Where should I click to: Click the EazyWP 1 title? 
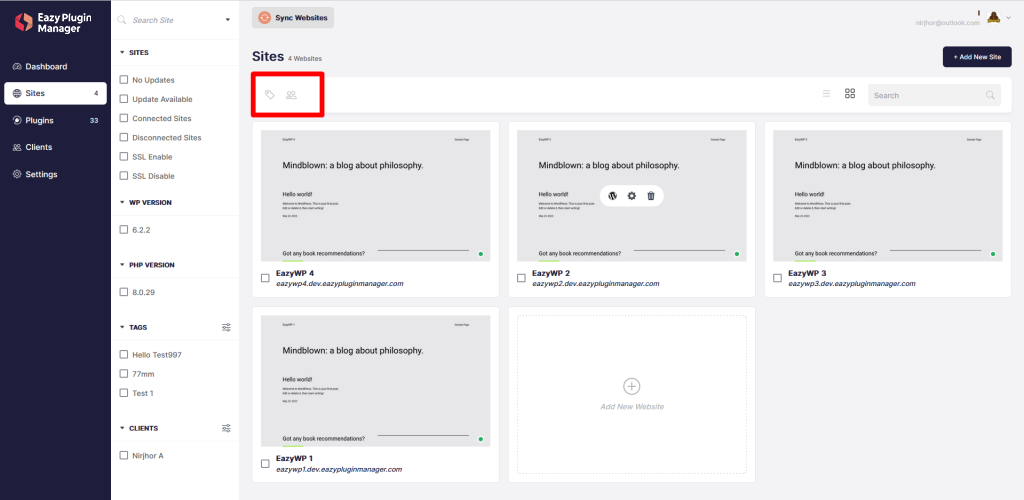(x=295, y=458)
